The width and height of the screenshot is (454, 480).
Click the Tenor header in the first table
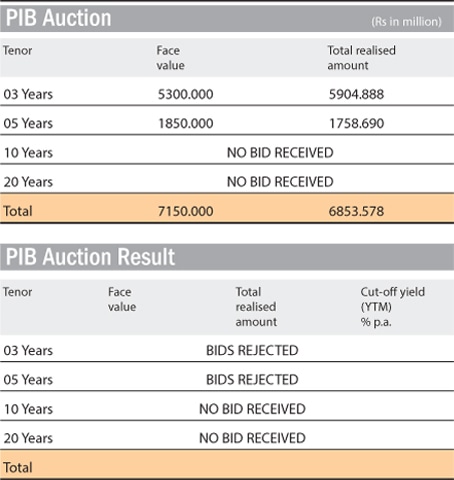(17, 51)
